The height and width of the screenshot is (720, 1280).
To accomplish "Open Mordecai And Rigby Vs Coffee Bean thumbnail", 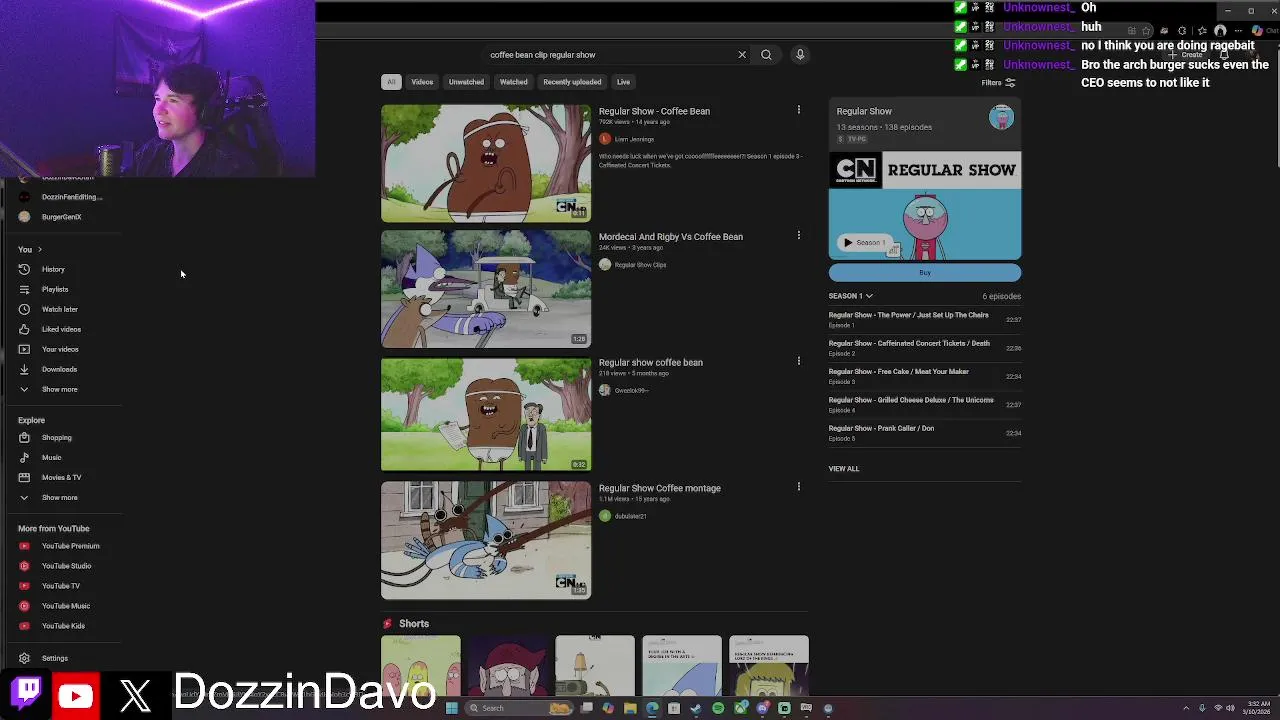I will coord(486,289).
